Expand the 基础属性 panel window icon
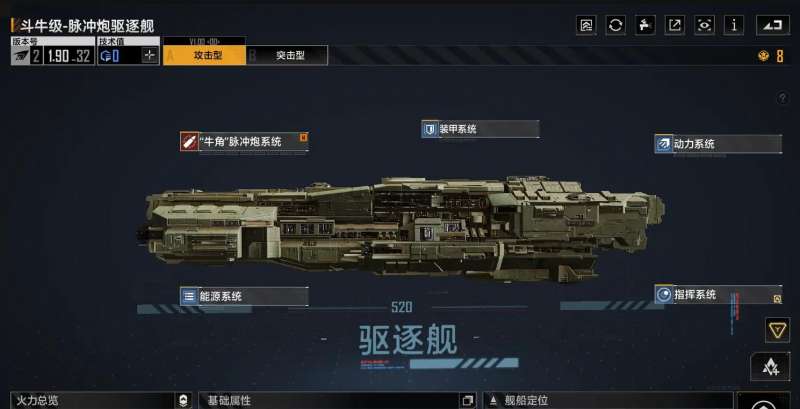 [467, 401]
